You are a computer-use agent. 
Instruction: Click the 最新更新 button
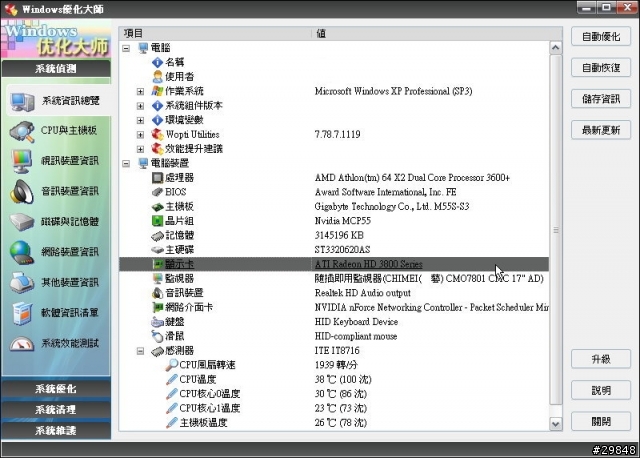[601, 130]
